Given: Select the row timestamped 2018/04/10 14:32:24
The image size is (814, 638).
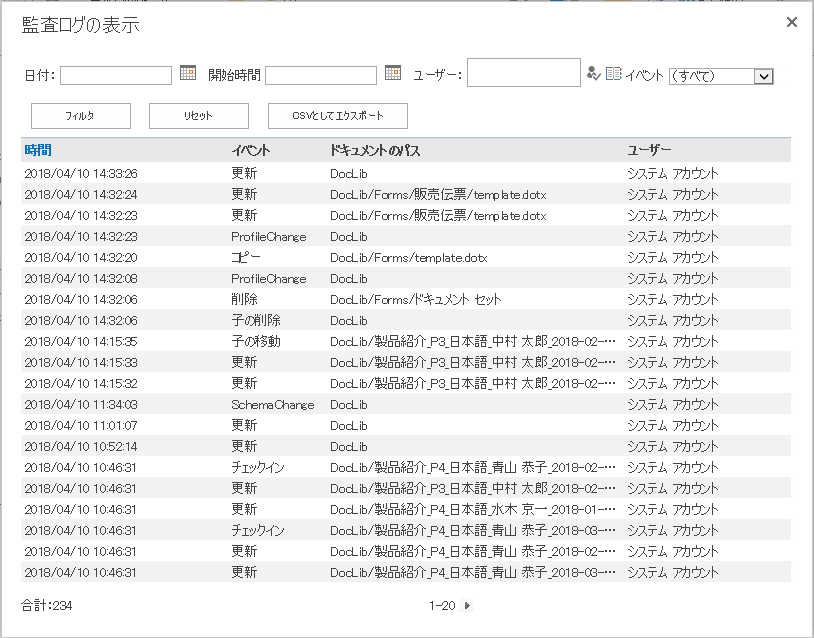Looking at the screenshot, I should [406, 194].
